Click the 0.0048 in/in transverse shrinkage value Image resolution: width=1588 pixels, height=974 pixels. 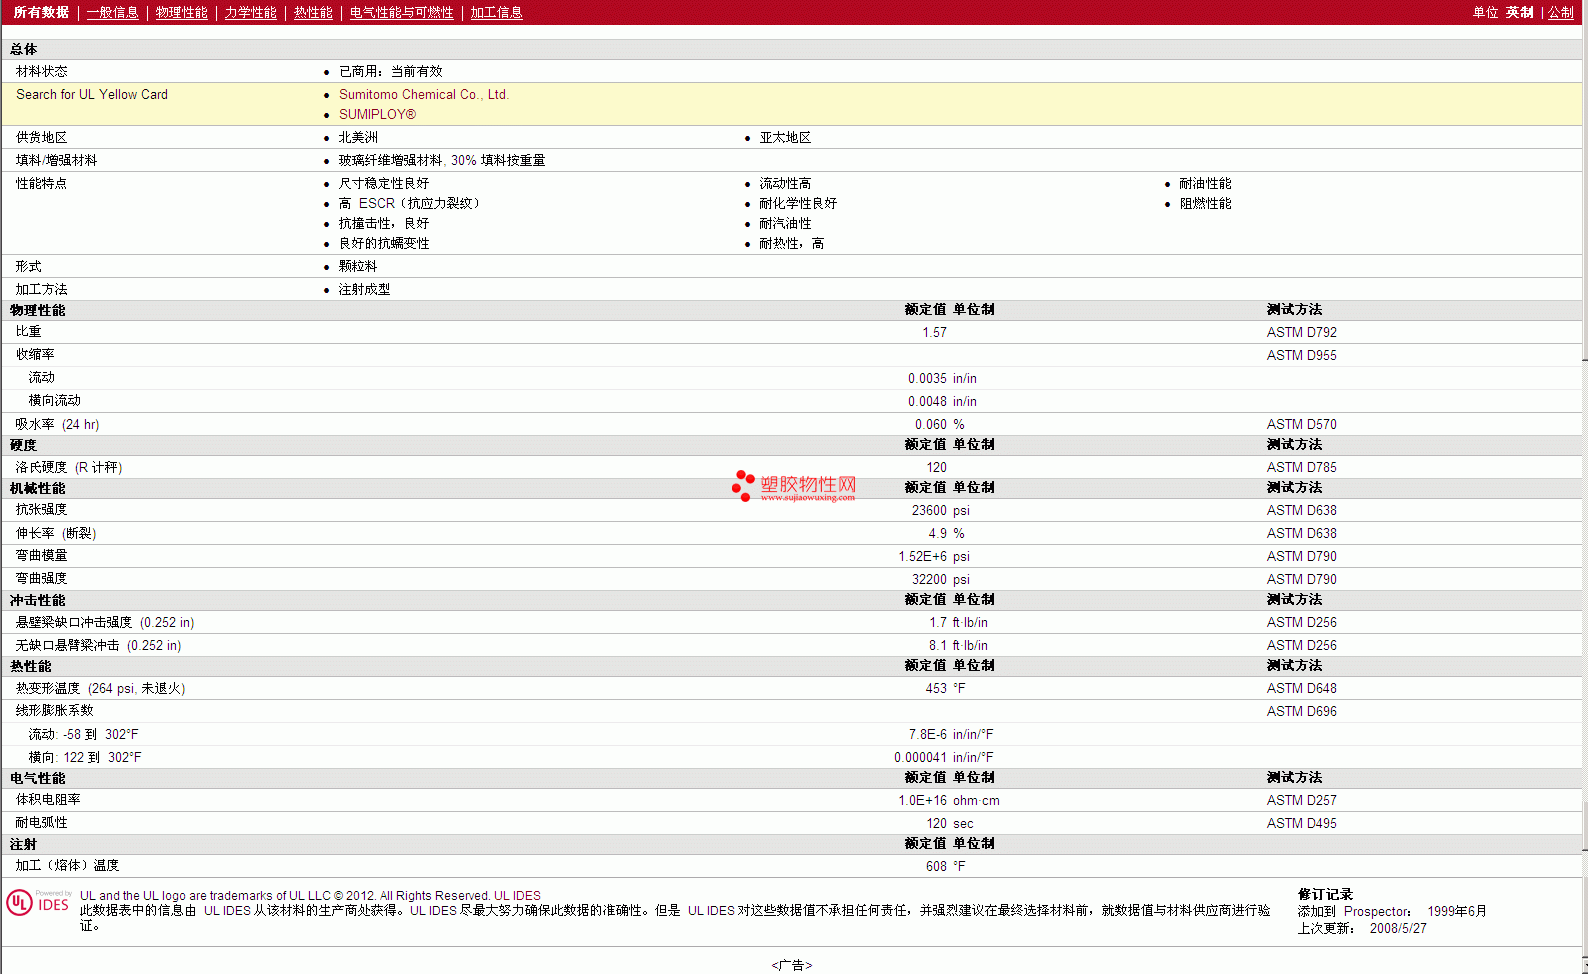(x=942, y=401)
